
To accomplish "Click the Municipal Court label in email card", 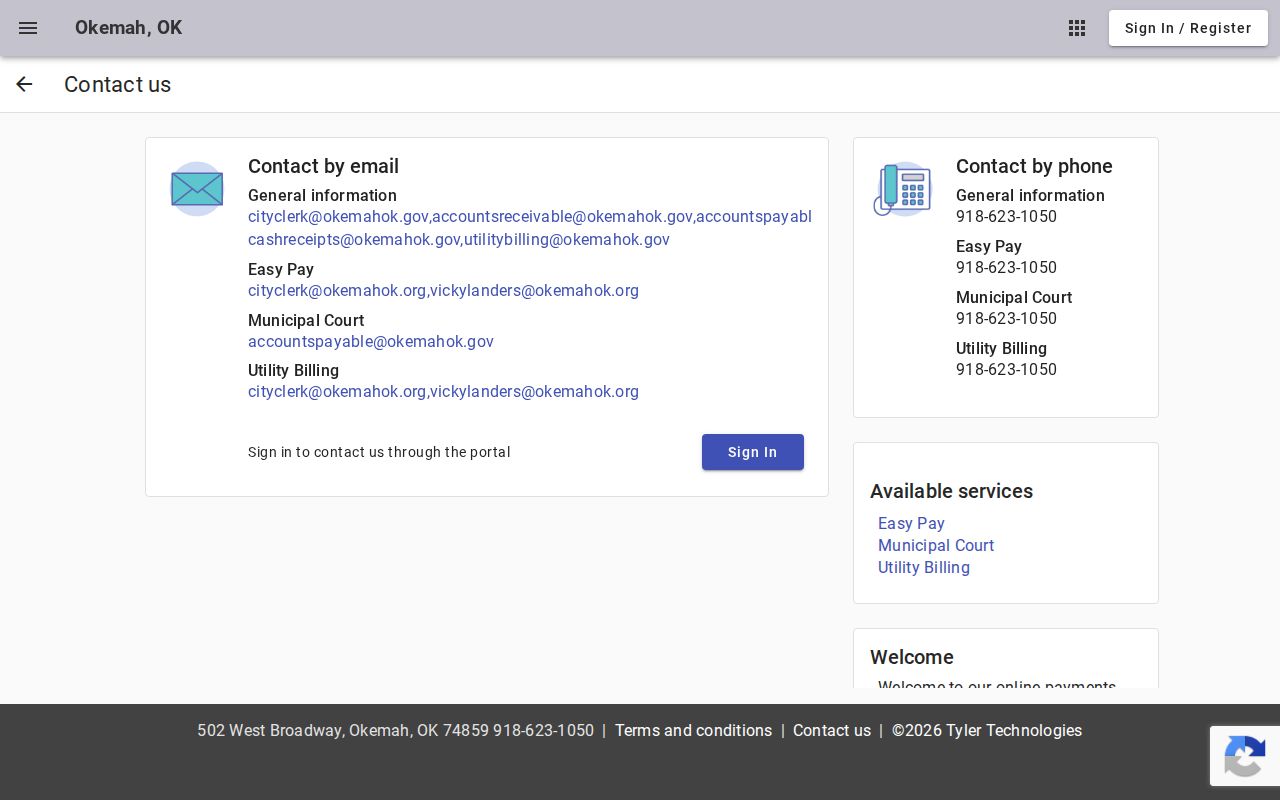I will tap(306, 320).
